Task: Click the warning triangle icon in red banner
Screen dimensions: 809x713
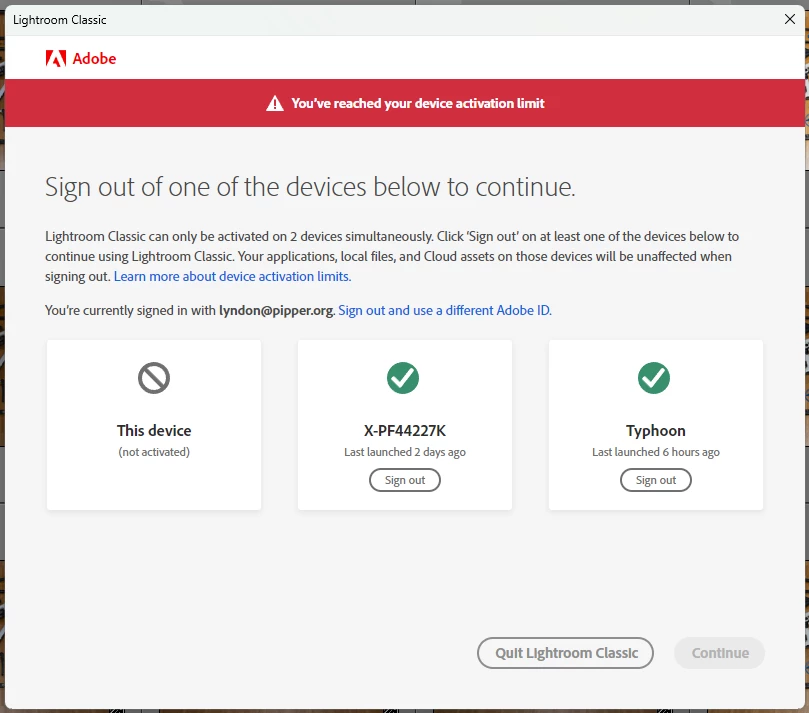Action: pyautogui.click(x=274, y=103)
